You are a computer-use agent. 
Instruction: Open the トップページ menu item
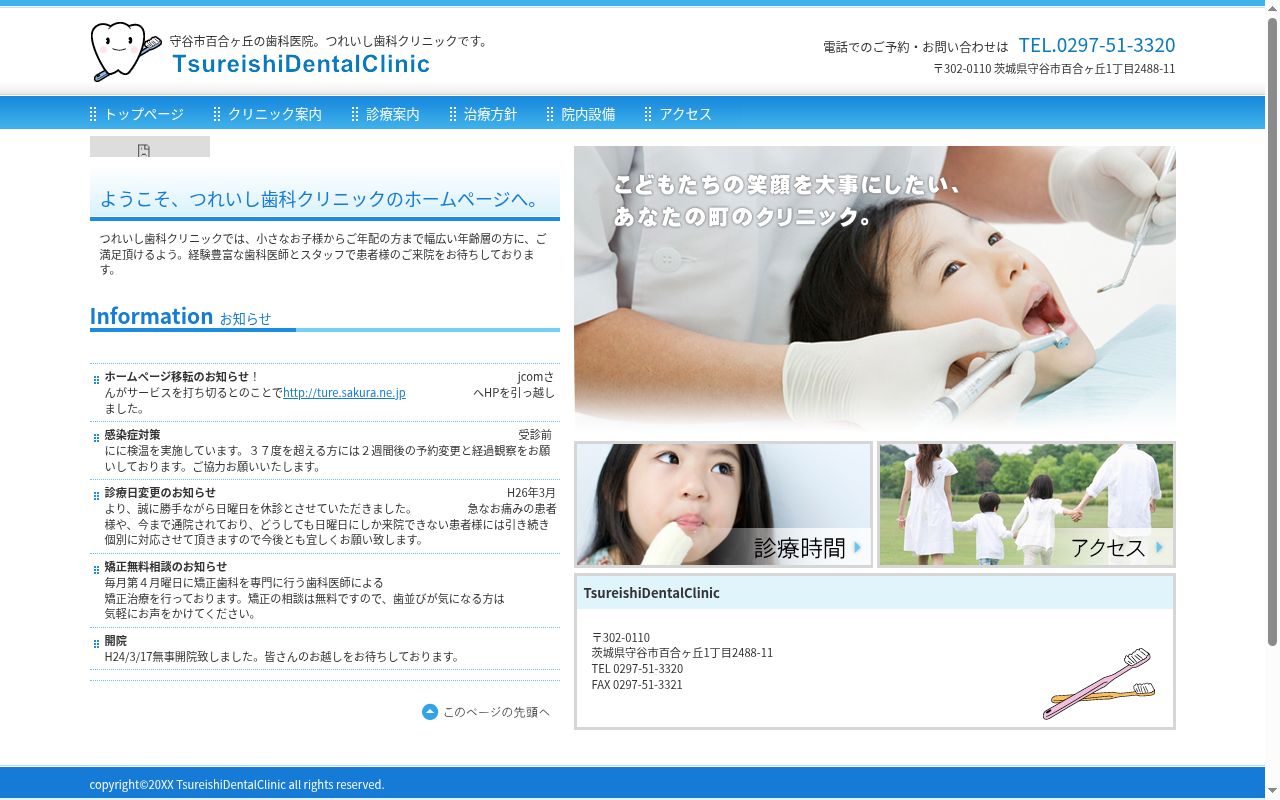(137, 114)
